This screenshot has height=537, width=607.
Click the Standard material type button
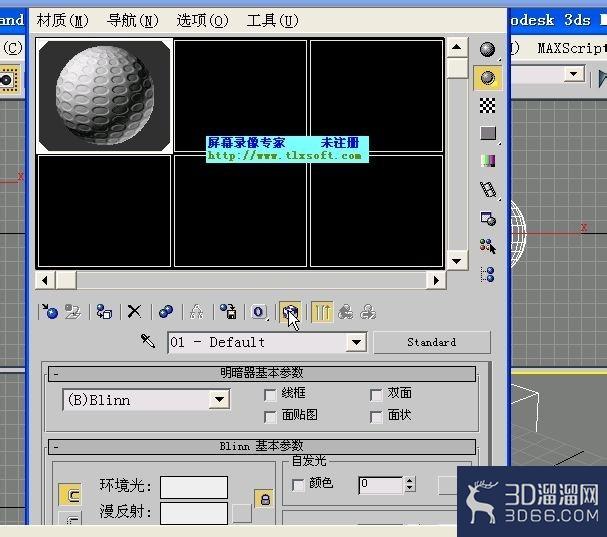pyautogui.click(x=432, y=342)
